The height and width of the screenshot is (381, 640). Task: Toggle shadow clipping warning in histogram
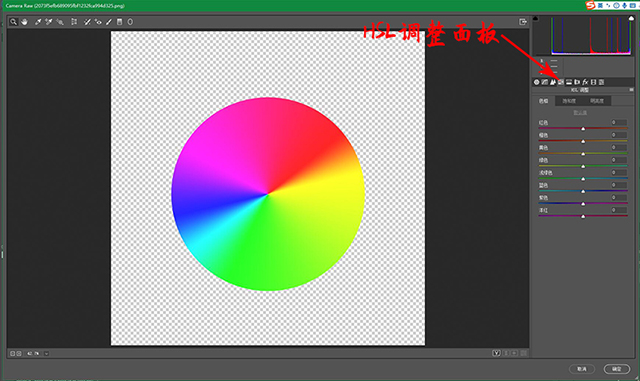pos(536,18)
